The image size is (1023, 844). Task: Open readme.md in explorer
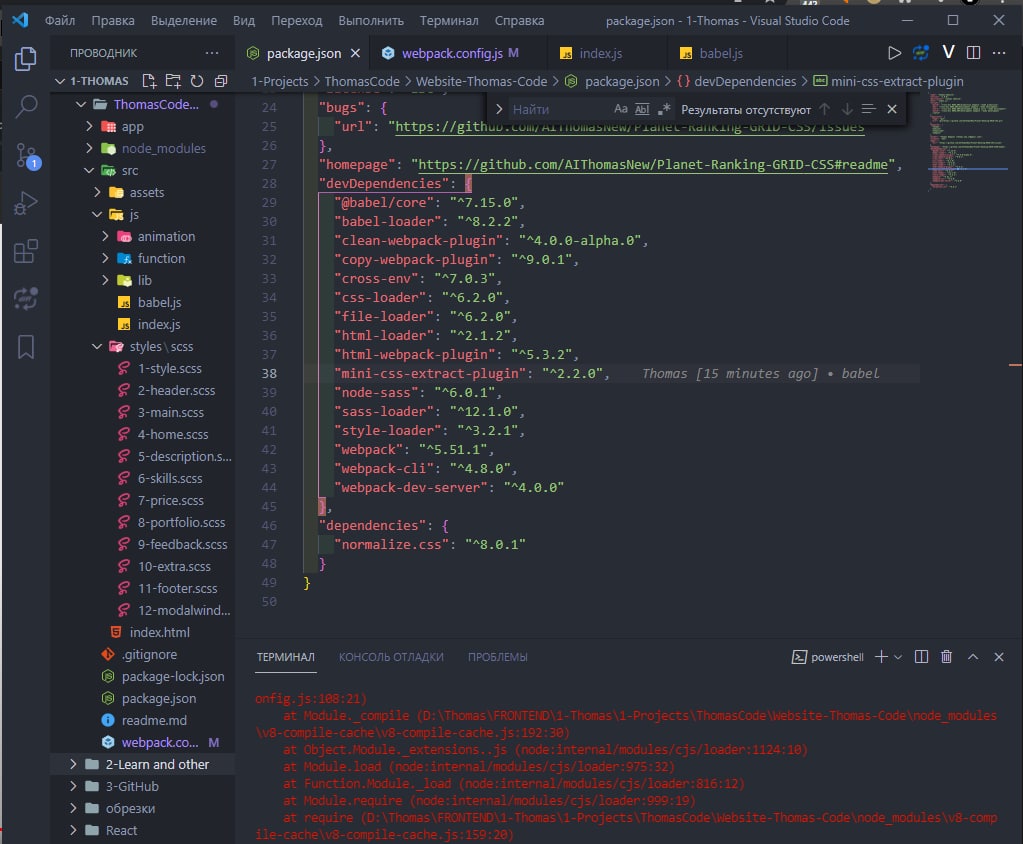pyautogui.click(x=154, y=720)
